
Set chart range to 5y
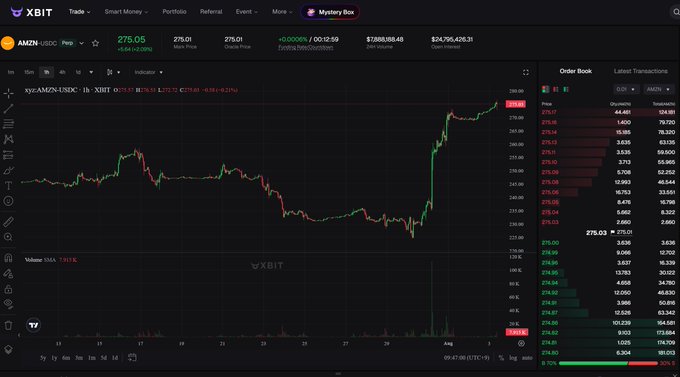pos(43,358)
